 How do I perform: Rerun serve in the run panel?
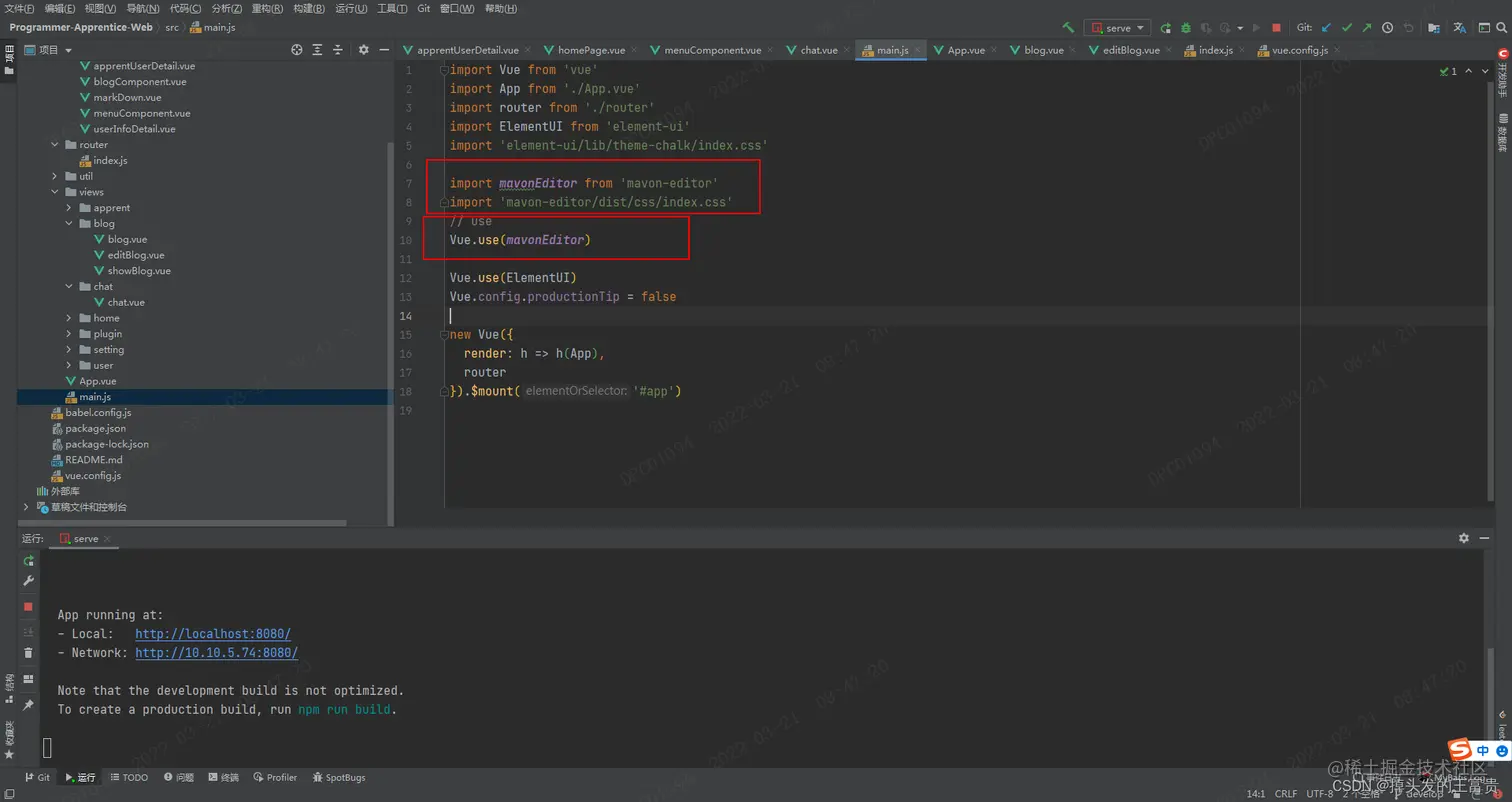(x=29, y=561)
